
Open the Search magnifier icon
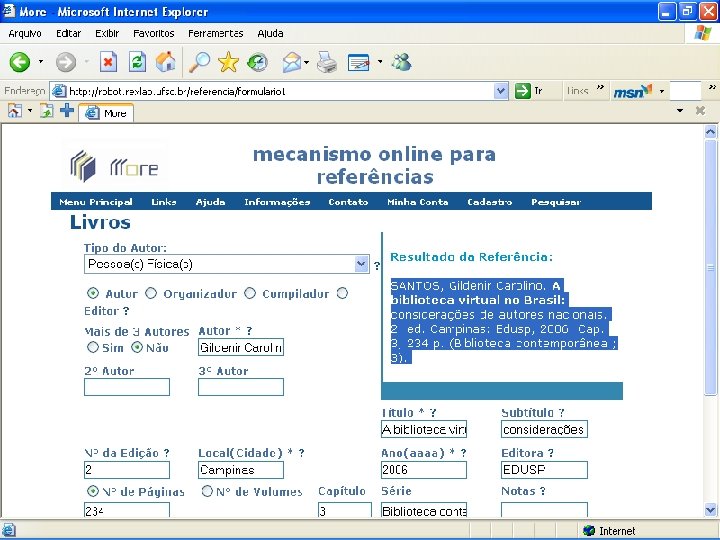tap(199, 62)
